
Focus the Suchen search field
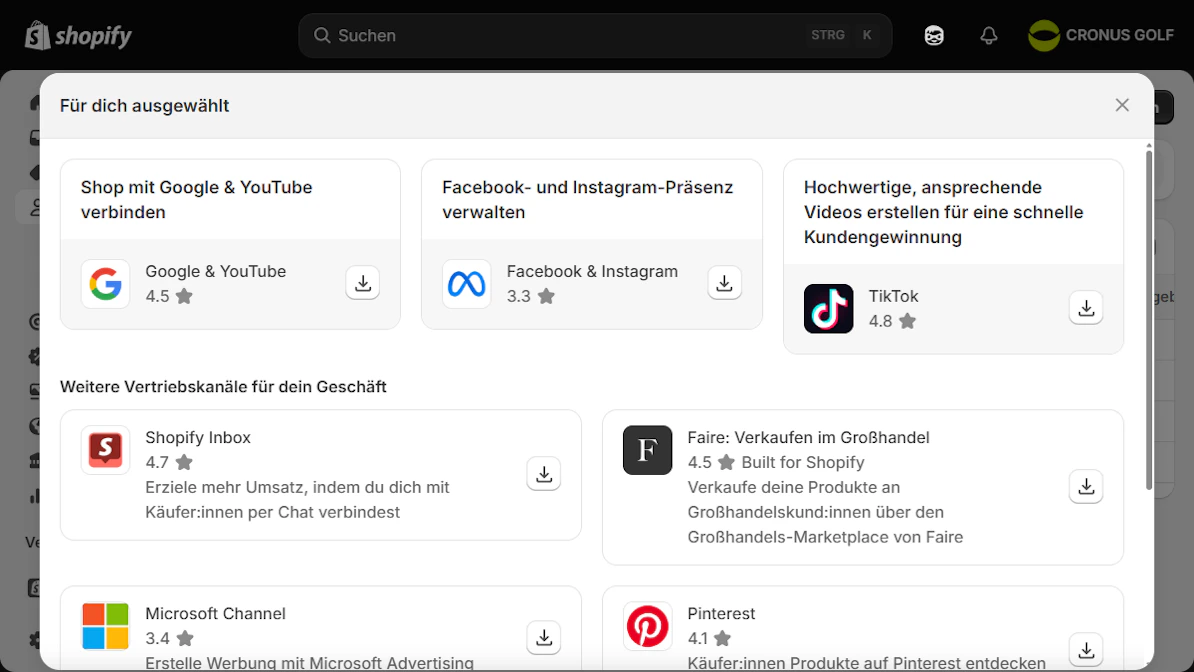coord(595,36)
